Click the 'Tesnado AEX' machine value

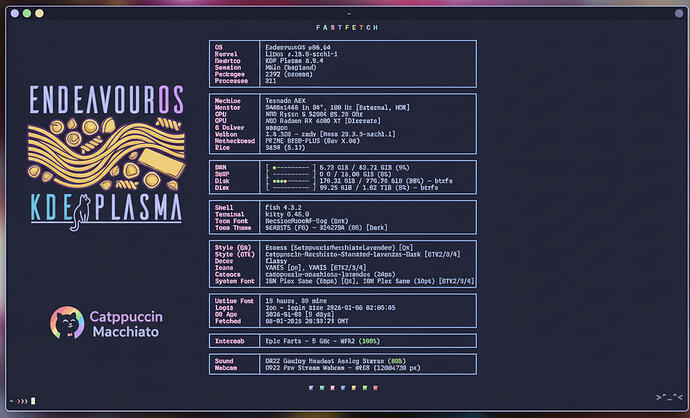pyautogui.click(x=286, y=101)
